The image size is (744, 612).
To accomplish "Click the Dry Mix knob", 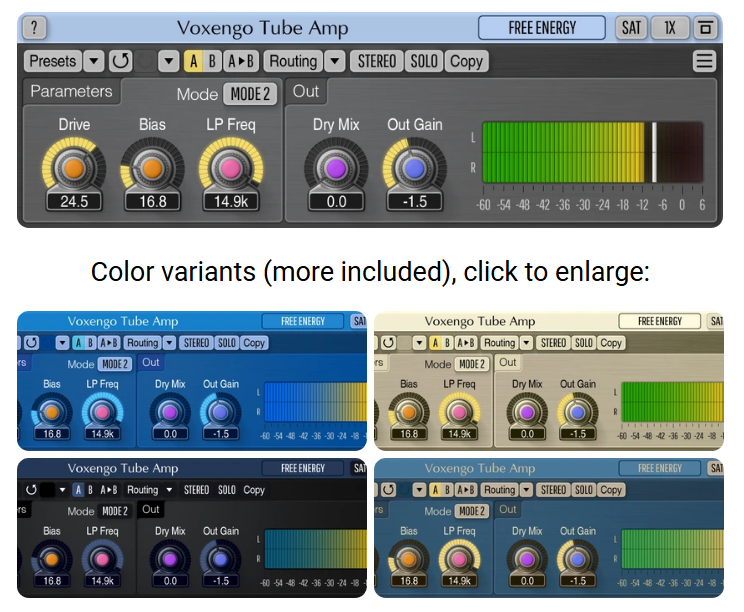I will (x=336, y=168).
